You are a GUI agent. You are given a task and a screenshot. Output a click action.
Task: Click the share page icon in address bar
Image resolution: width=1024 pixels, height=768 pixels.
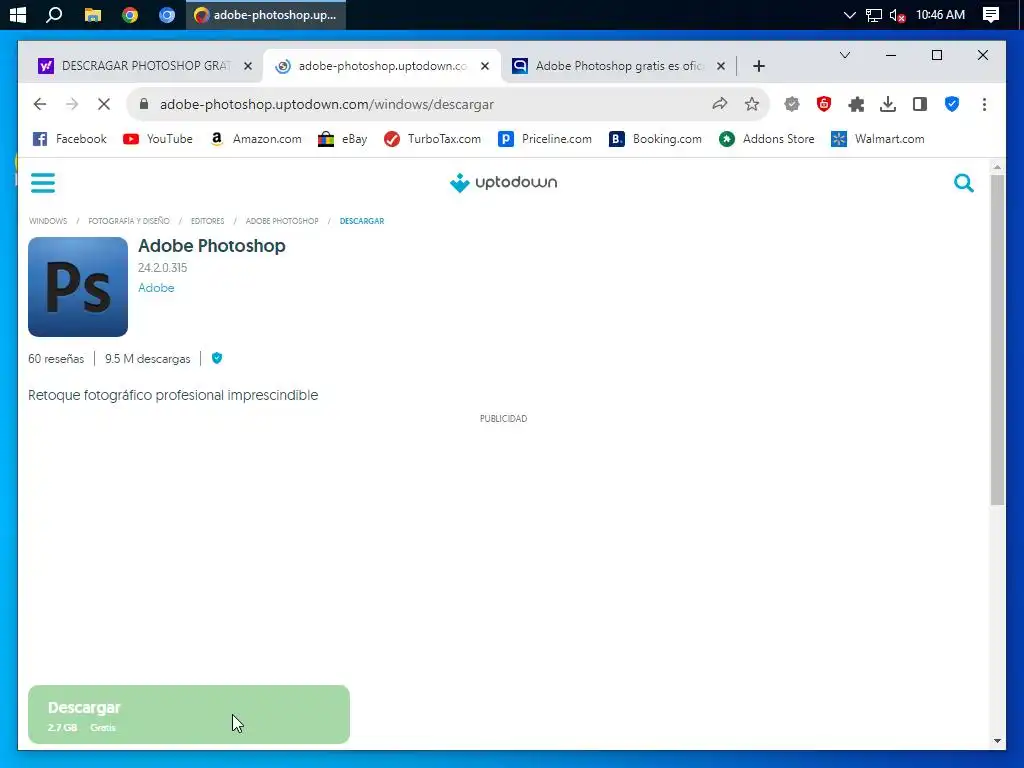point(720,104)
